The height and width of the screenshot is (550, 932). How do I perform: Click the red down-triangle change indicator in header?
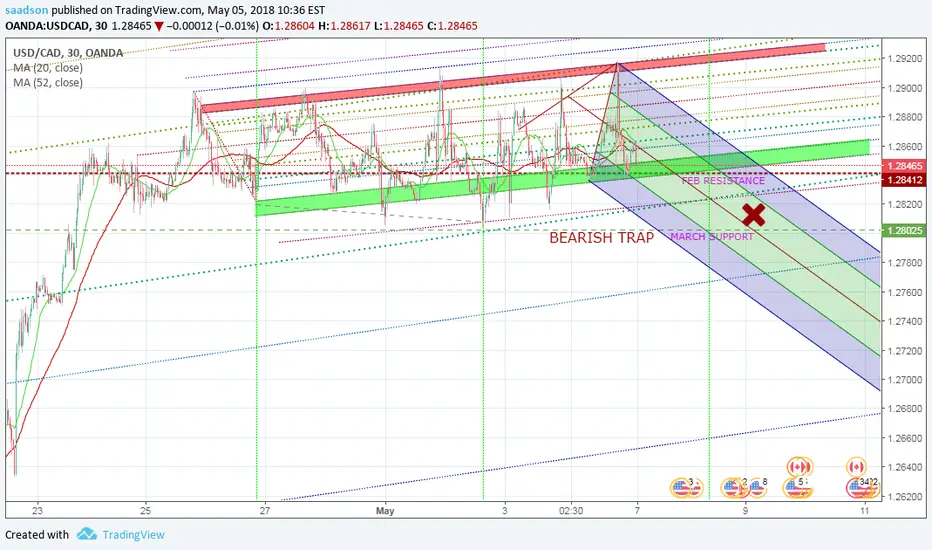(158, 26)
